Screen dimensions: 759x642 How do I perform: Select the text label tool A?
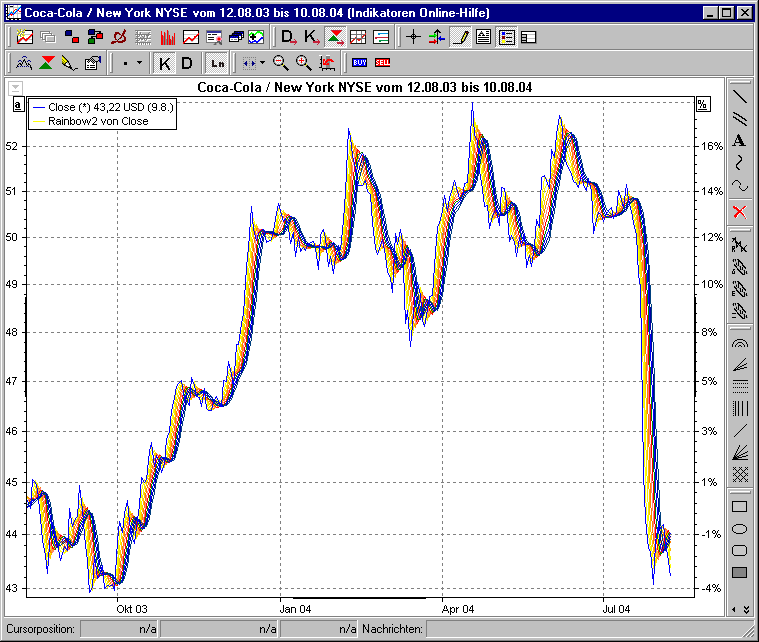[x=740, y=141]
